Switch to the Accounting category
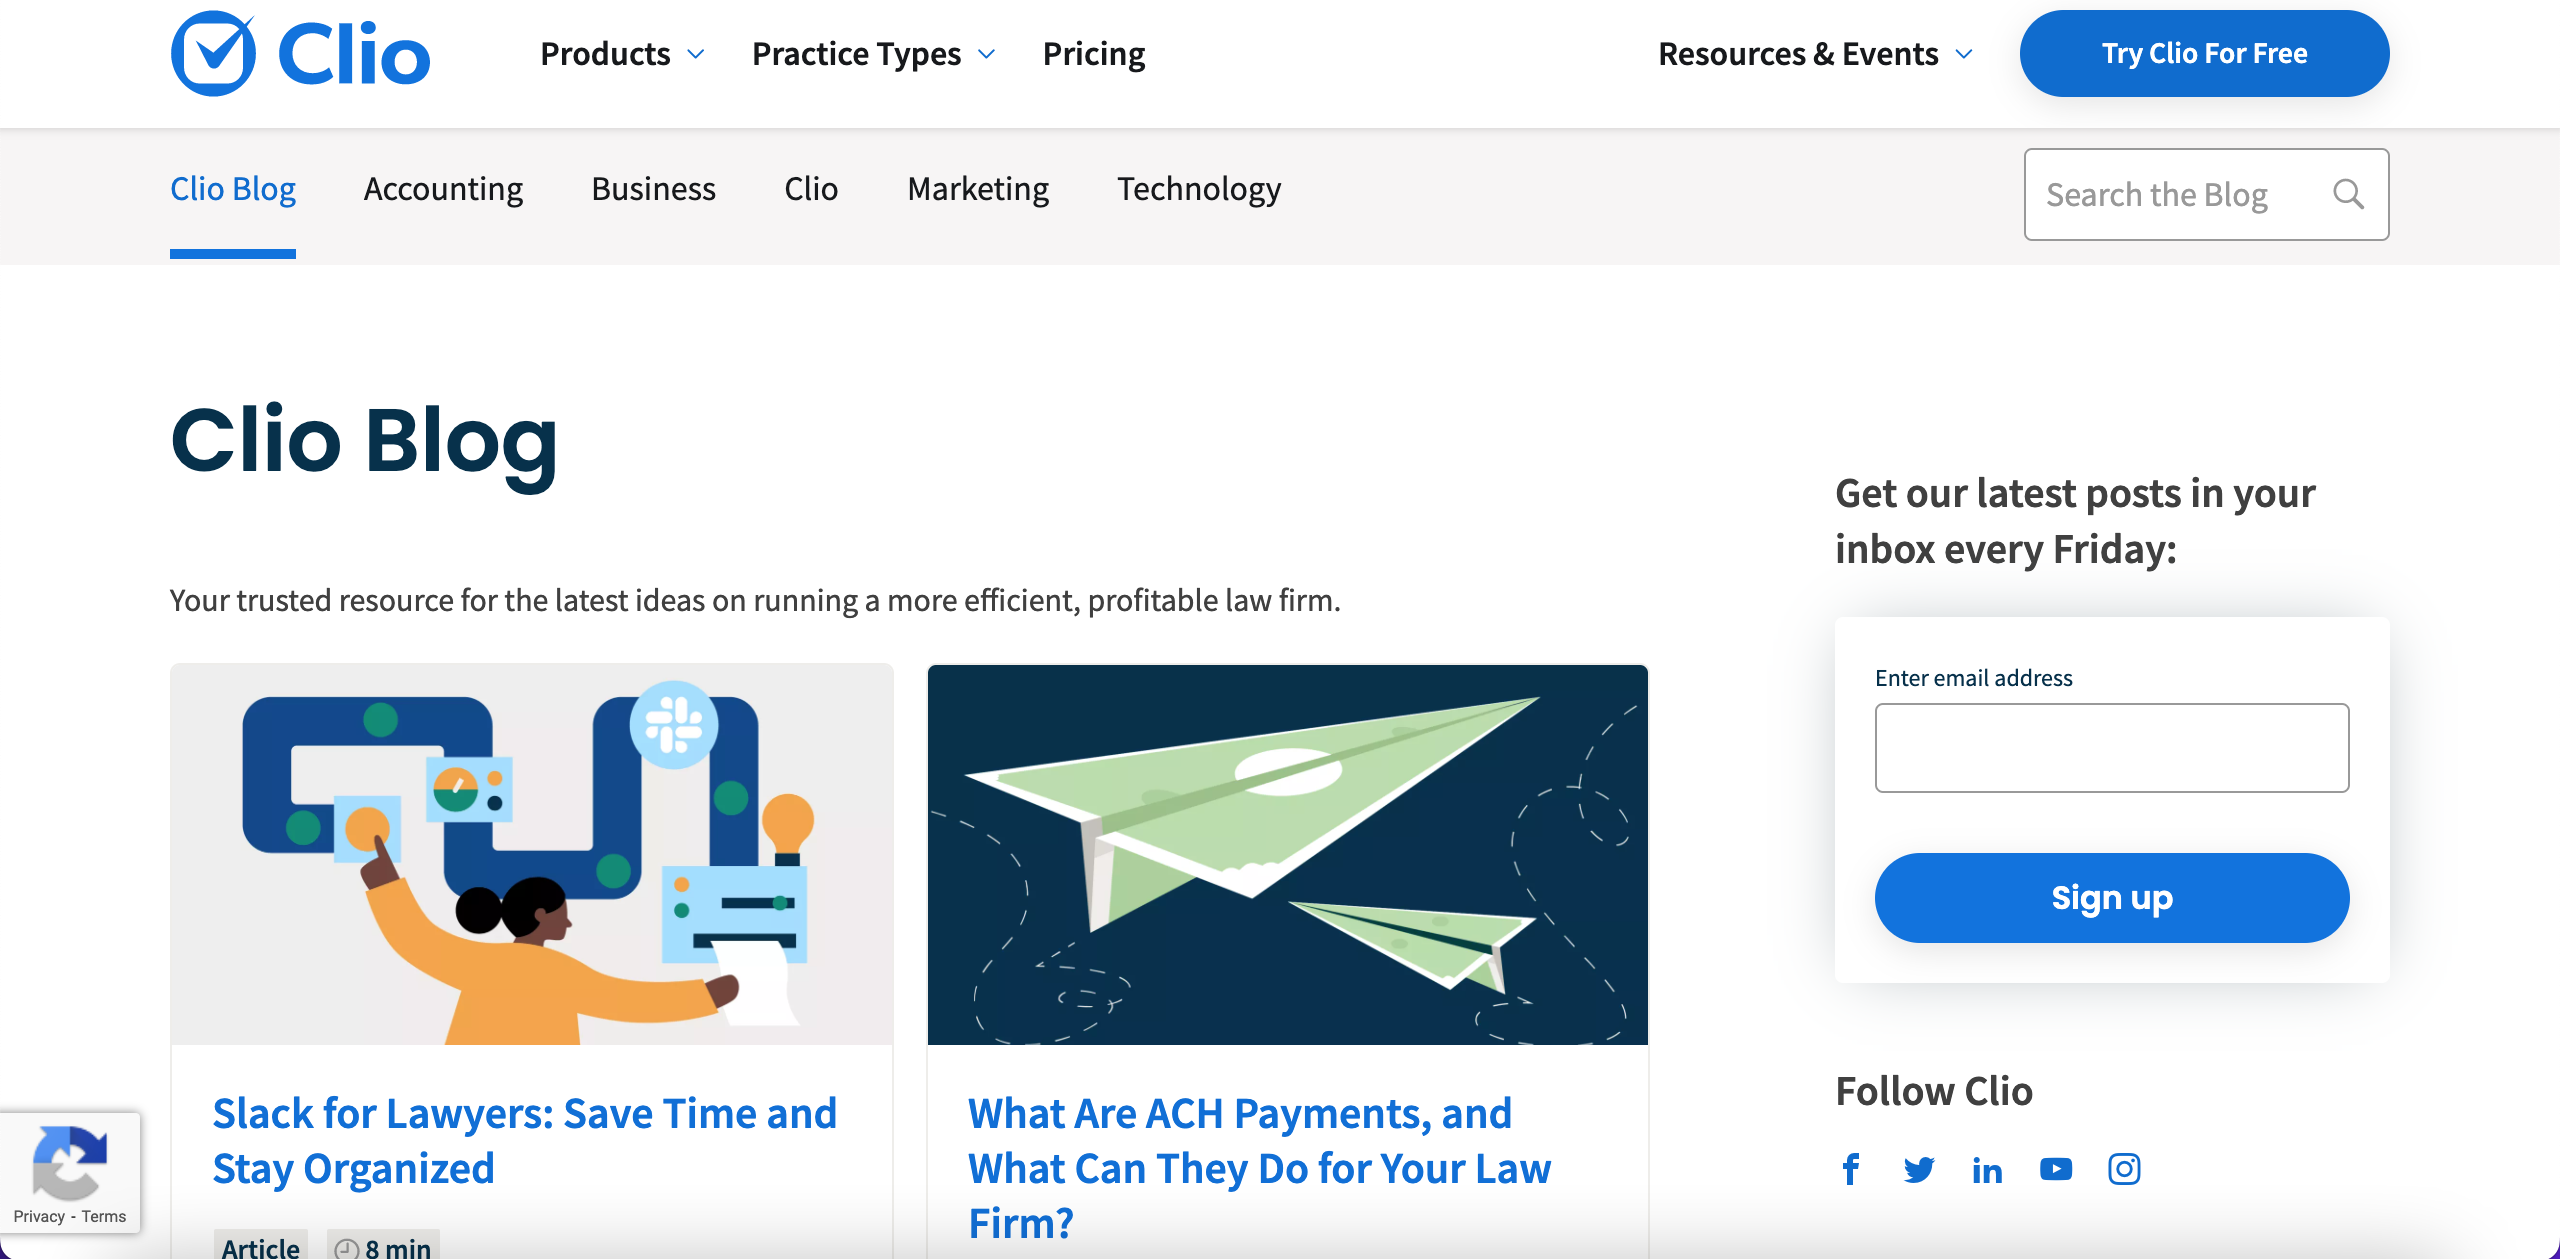The image size is (2560, 1259). (x=443, y=189)
